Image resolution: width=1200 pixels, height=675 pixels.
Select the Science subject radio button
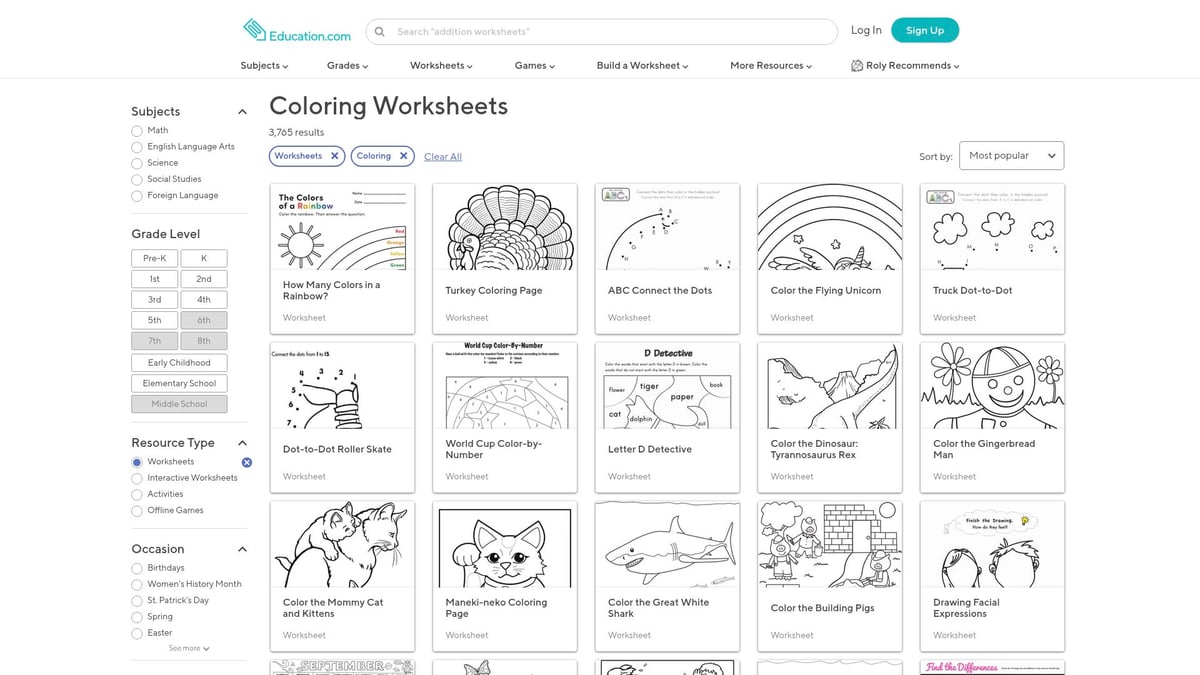point(136,162)
